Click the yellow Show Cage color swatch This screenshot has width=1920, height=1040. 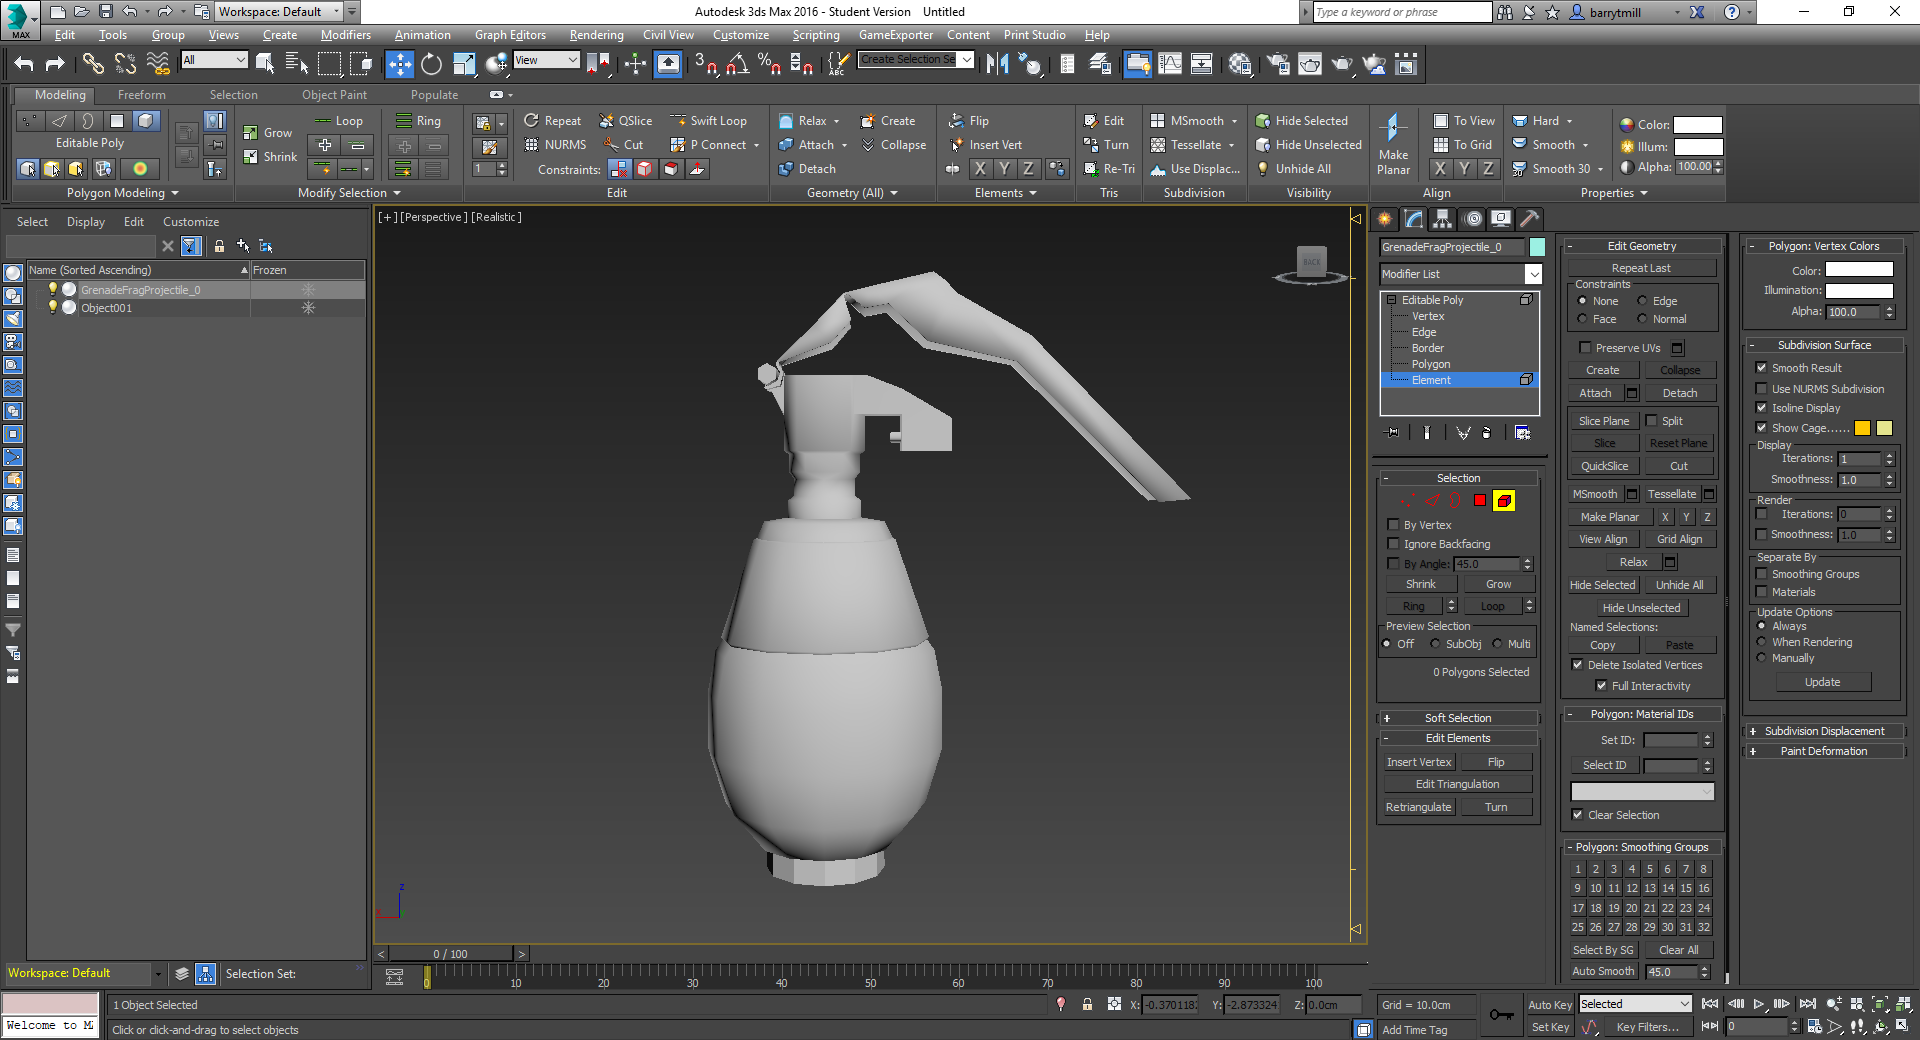(x=1862, y=428)
